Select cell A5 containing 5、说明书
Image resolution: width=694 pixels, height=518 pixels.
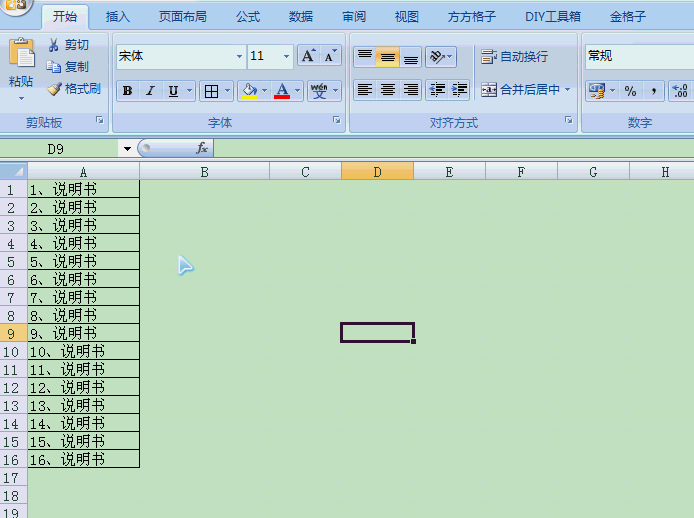coord(83,261)
